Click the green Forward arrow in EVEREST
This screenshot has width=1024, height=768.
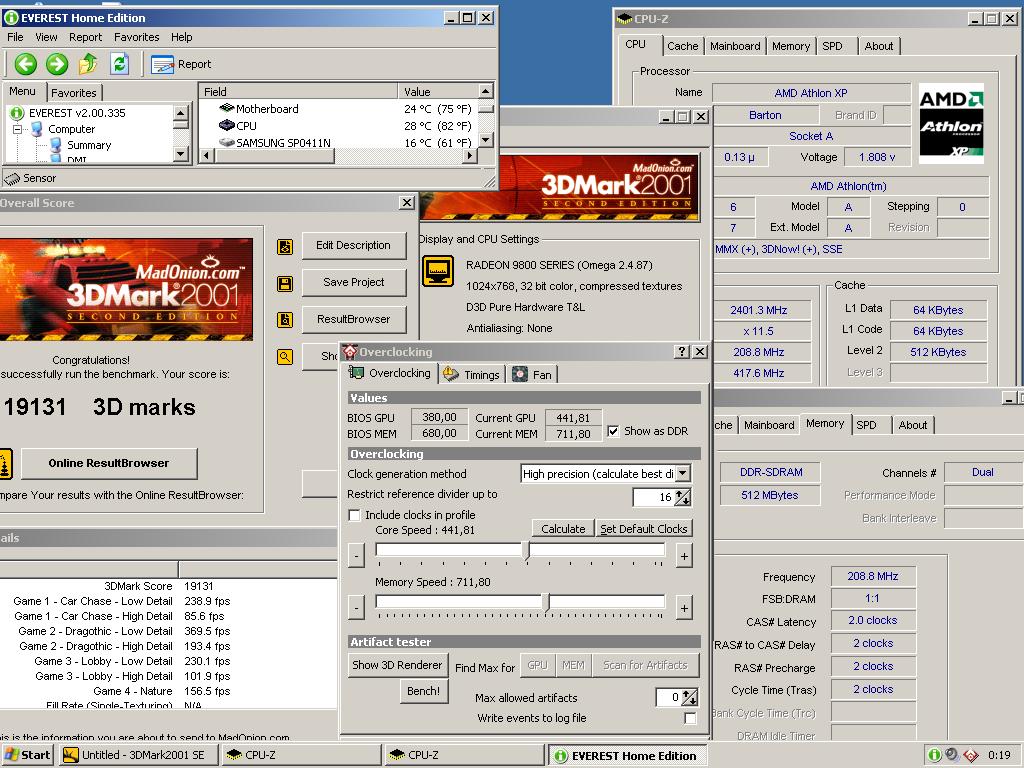click(57, 64)
